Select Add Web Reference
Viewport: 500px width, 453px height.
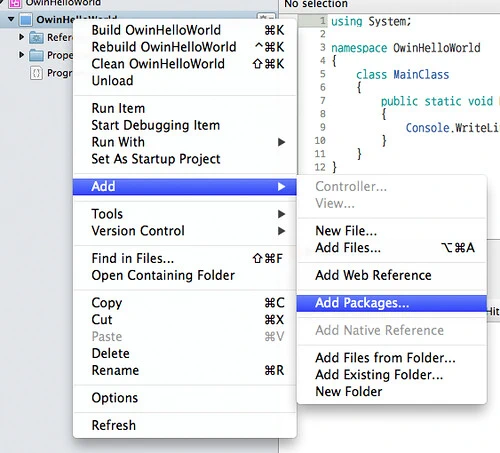click(392, 275)
